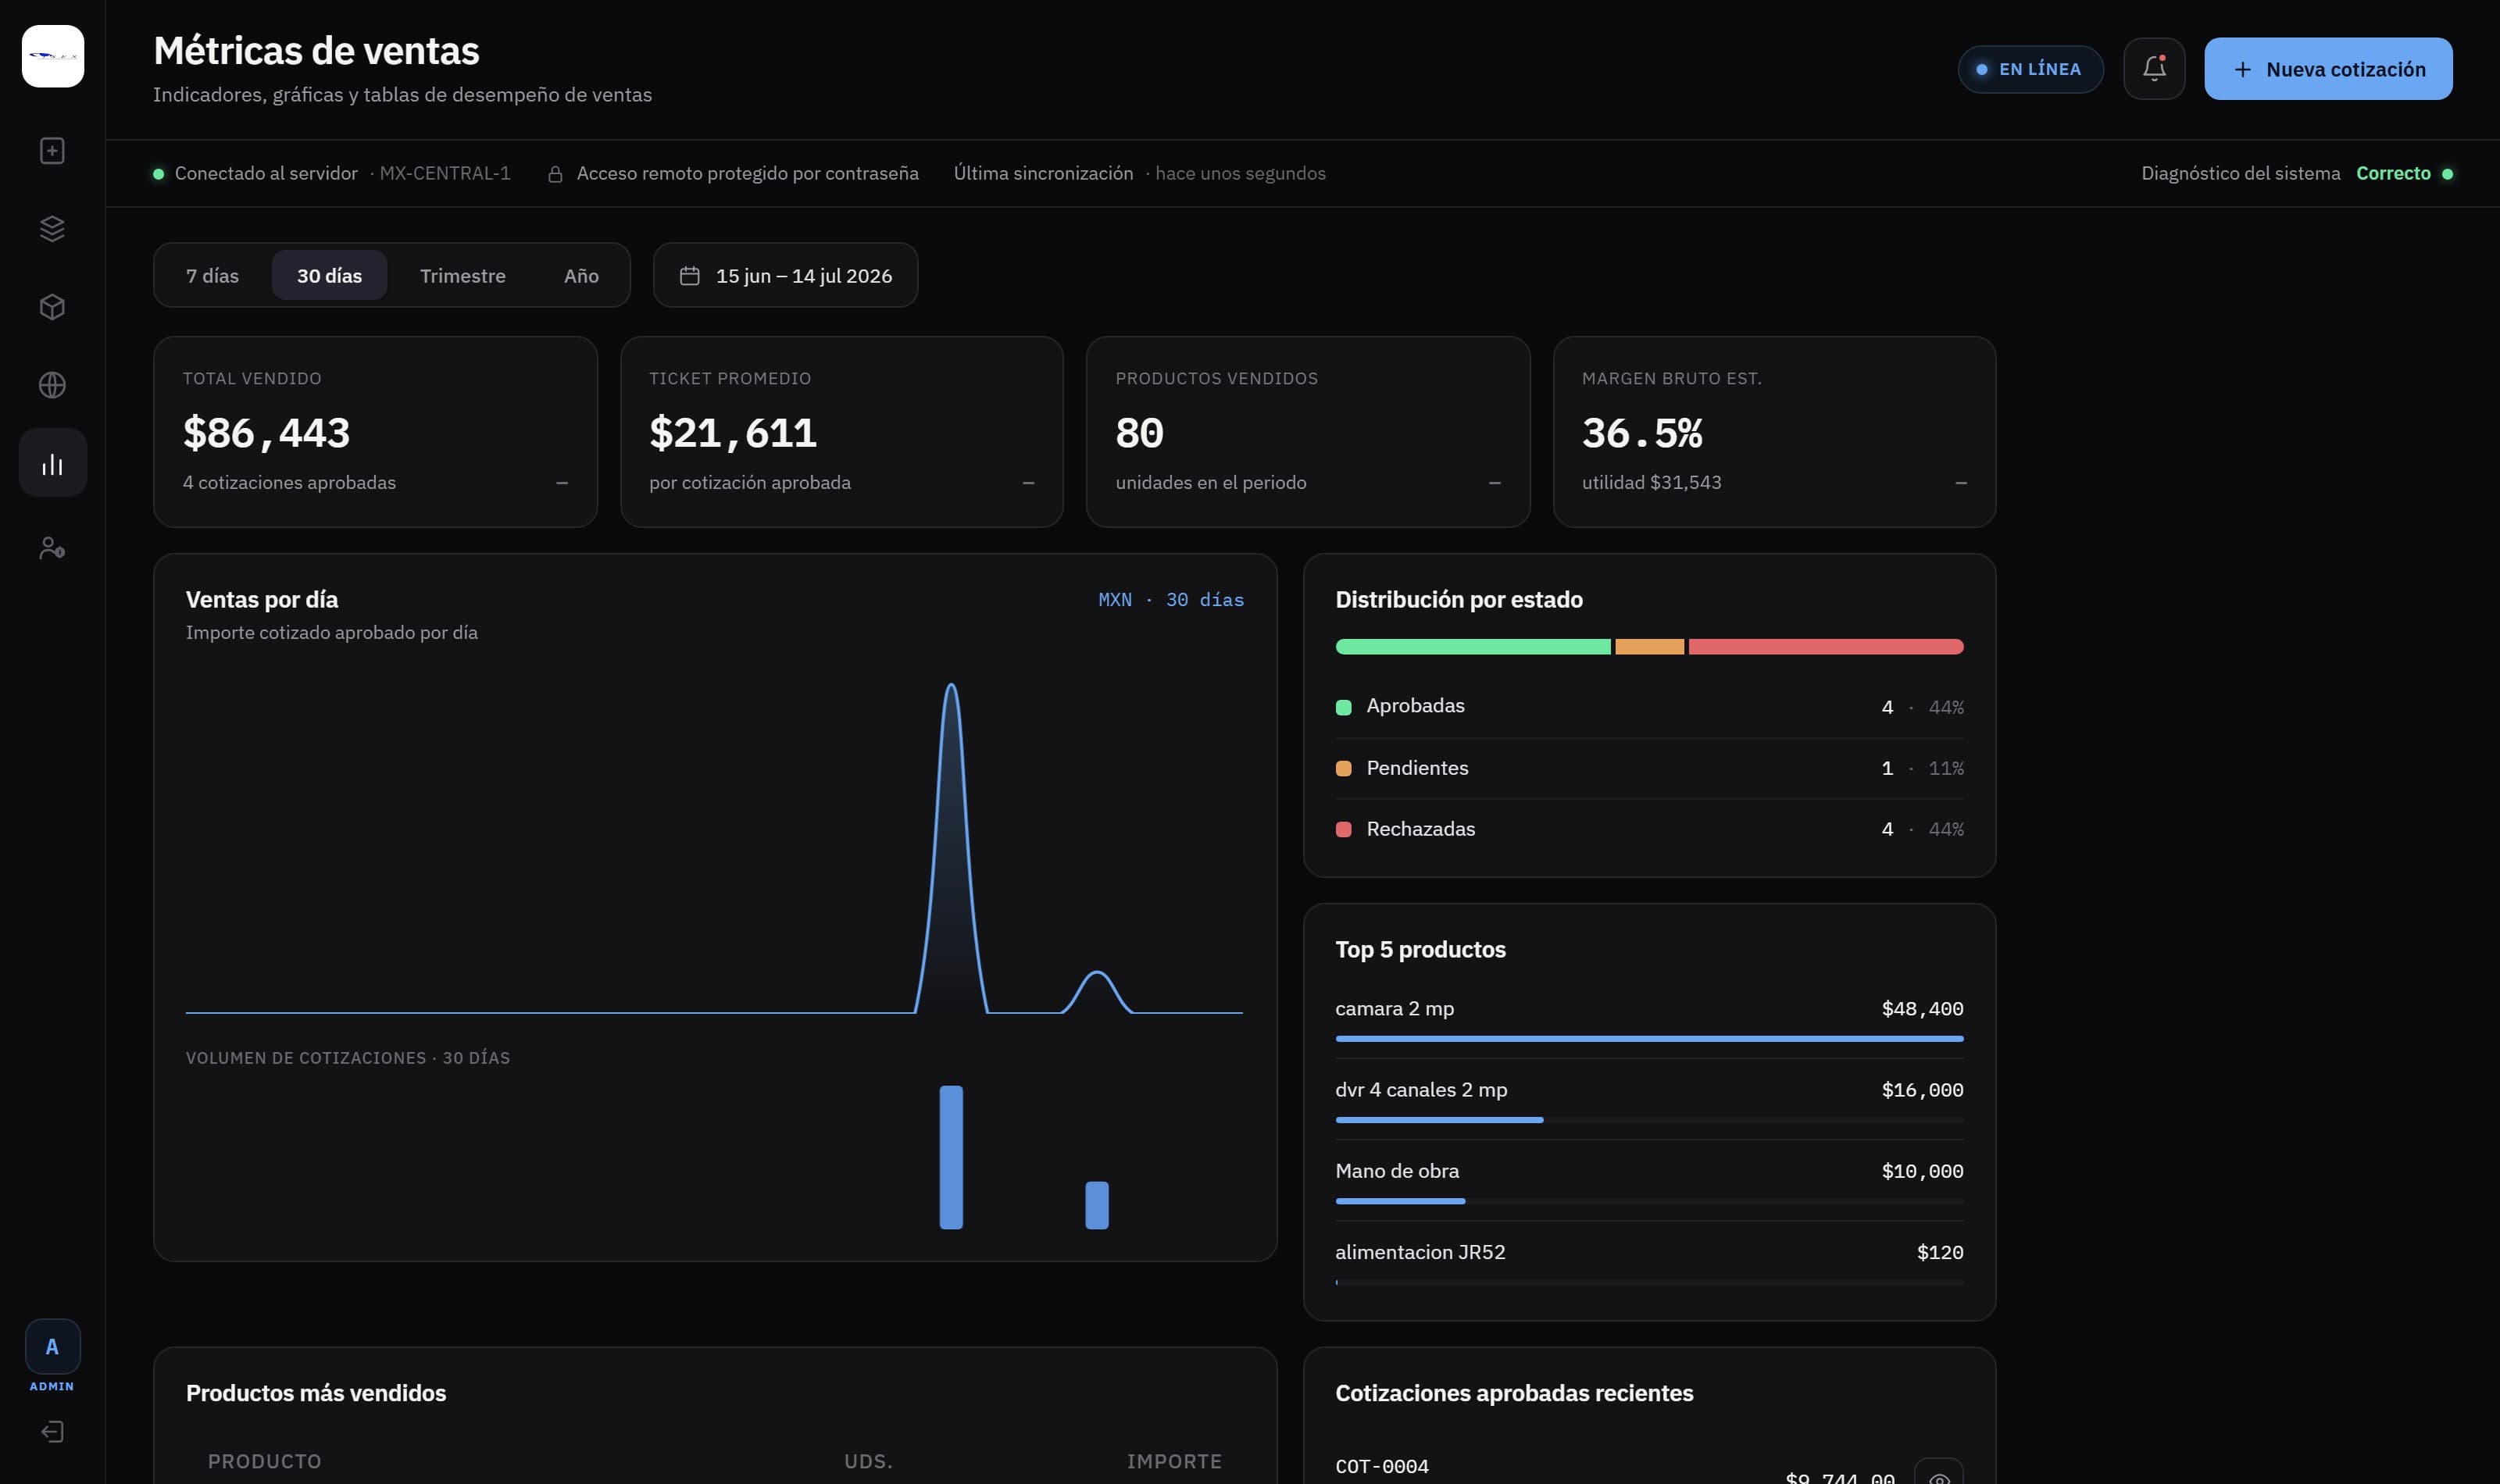The width and height of the screenshot is (2500, 1484).
Task: Click the Aprobadas legend row
Action: (x=1649, y=707)
